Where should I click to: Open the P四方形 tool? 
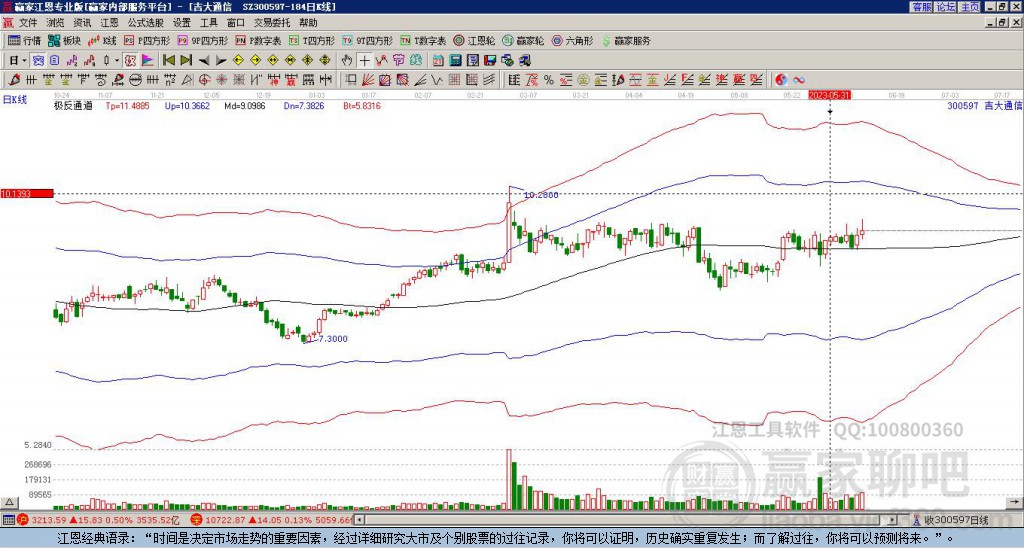coord(148,40)
